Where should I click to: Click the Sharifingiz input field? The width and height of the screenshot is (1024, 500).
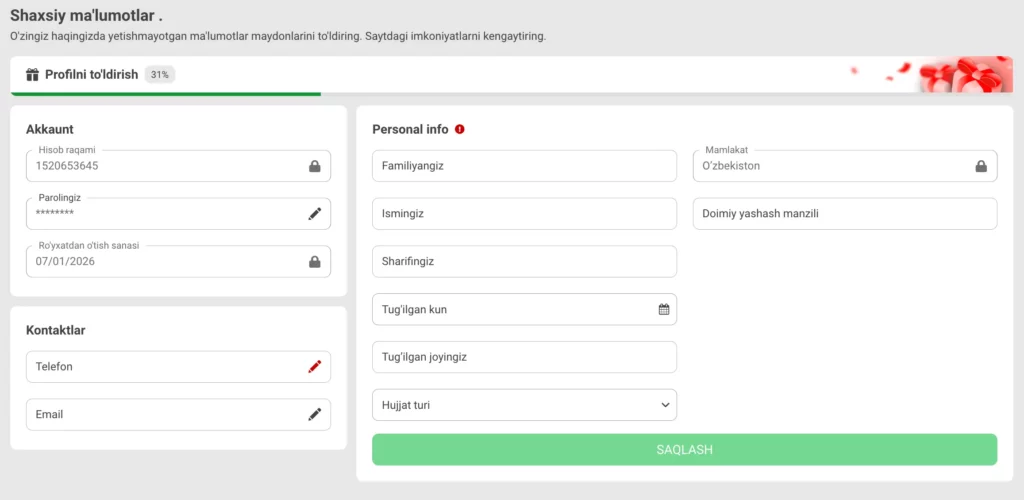[524, 262]
